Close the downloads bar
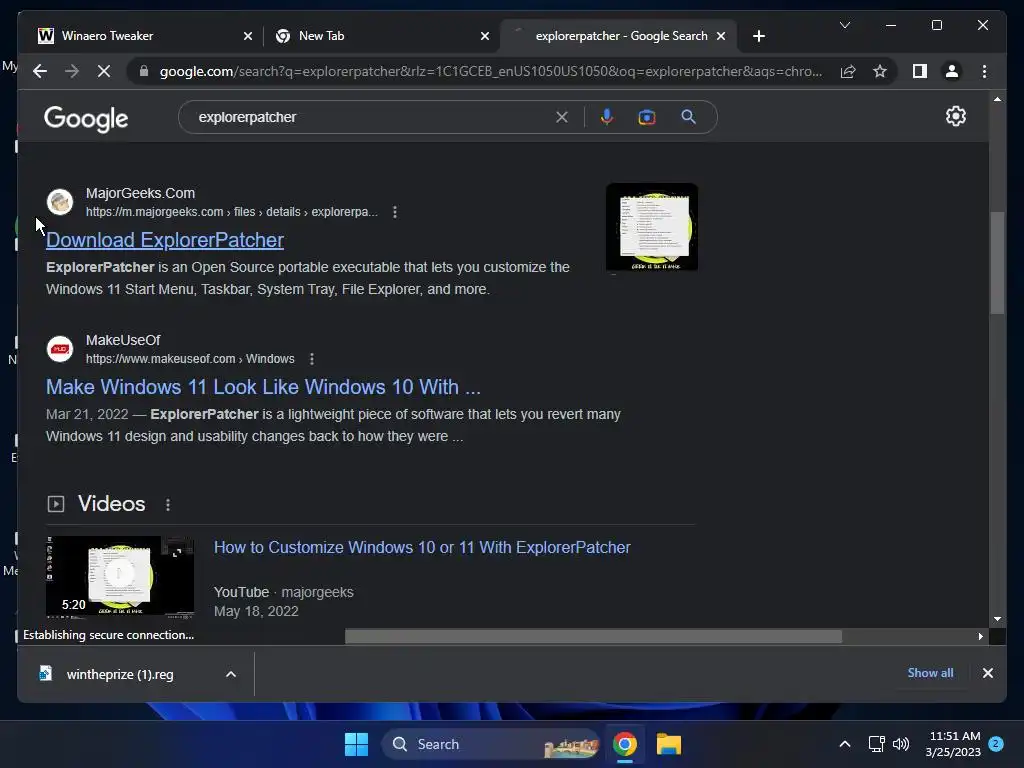 [x=987, y=673]
